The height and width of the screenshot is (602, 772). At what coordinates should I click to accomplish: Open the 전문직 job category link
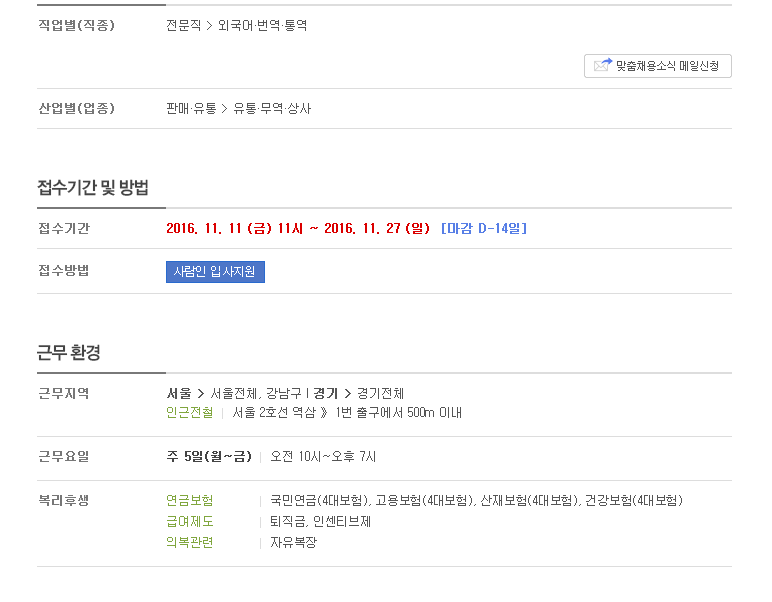183,25
